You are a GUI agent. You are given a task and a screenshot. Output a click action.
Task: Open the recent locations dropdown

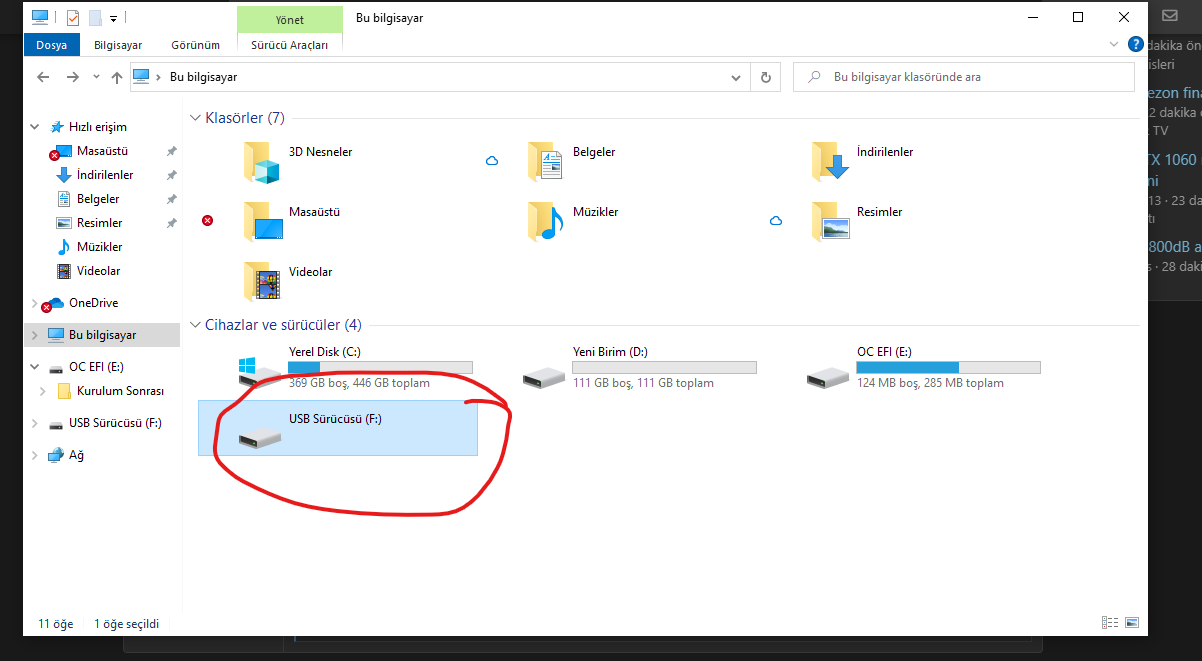pos(96,77)
